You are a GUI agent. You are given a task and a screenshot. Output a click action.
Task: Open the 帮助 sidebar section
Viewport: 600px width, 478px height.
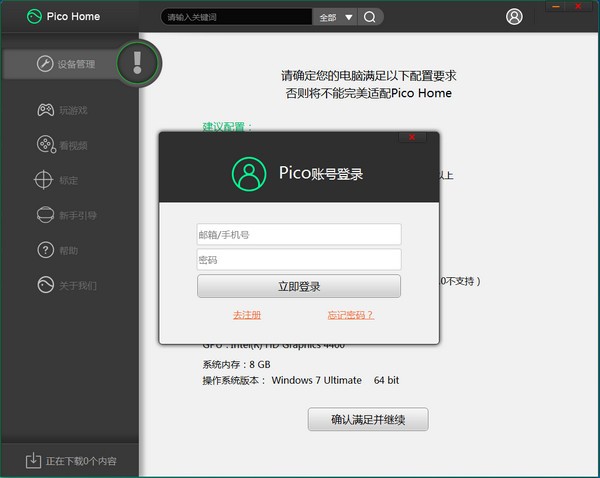[x=69, y=250]
